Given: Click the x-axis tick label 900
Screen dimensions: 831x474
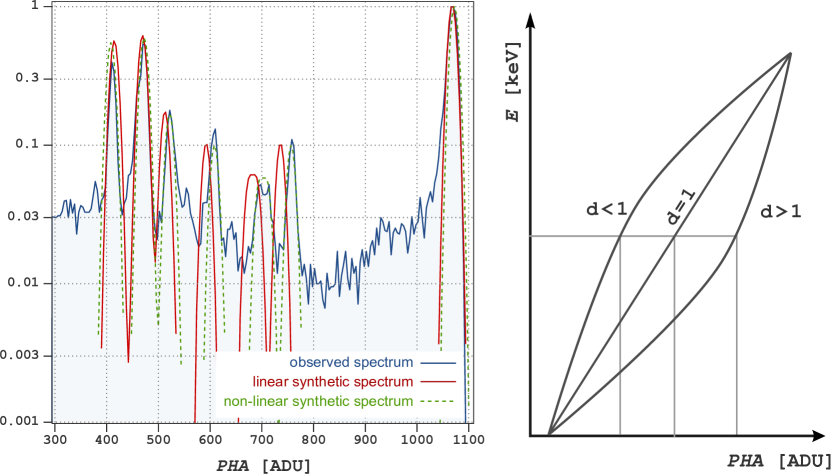Looking at the screenshot, I should [x=365, y=440].
